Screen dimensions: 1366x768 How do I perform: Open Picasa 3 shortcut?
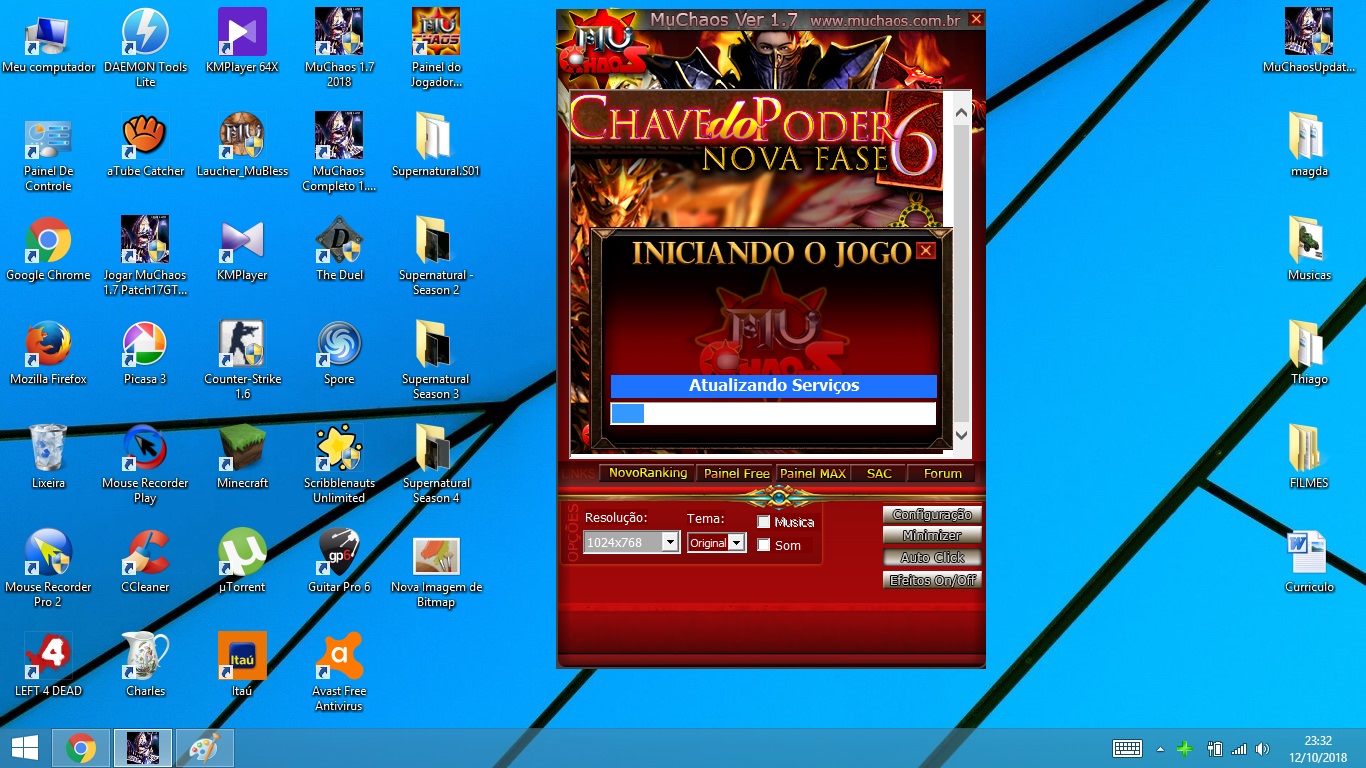tap(145, 354)
